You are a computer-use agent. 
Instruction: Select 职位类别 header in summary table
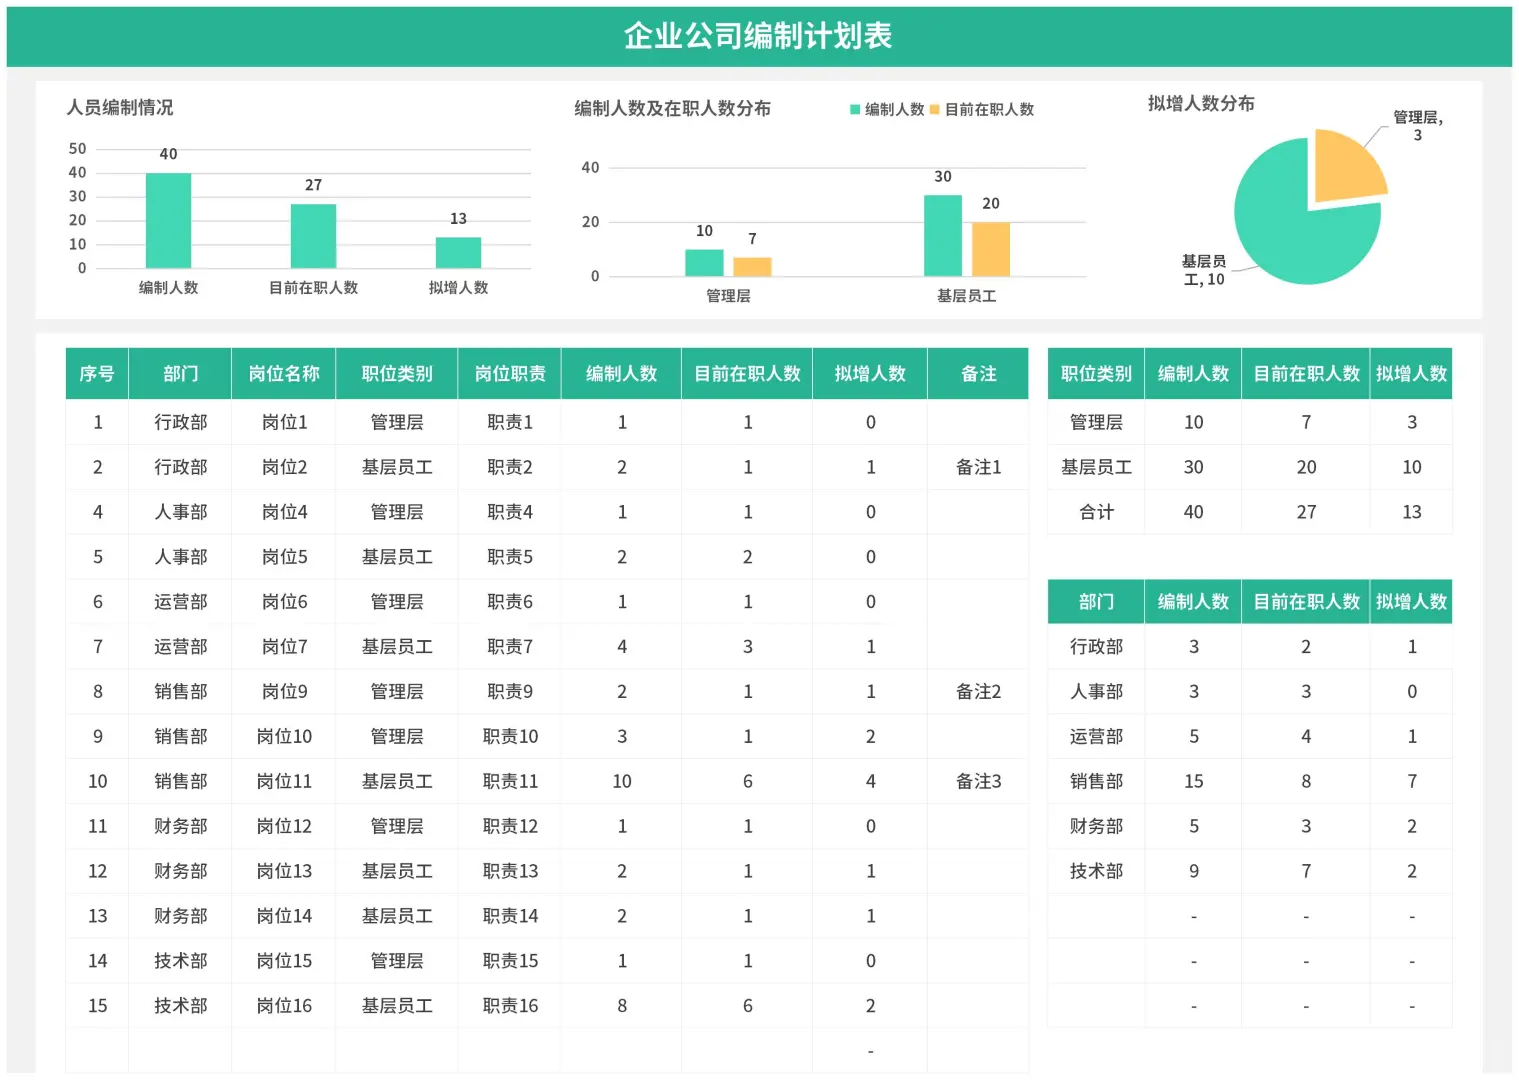1096,373
